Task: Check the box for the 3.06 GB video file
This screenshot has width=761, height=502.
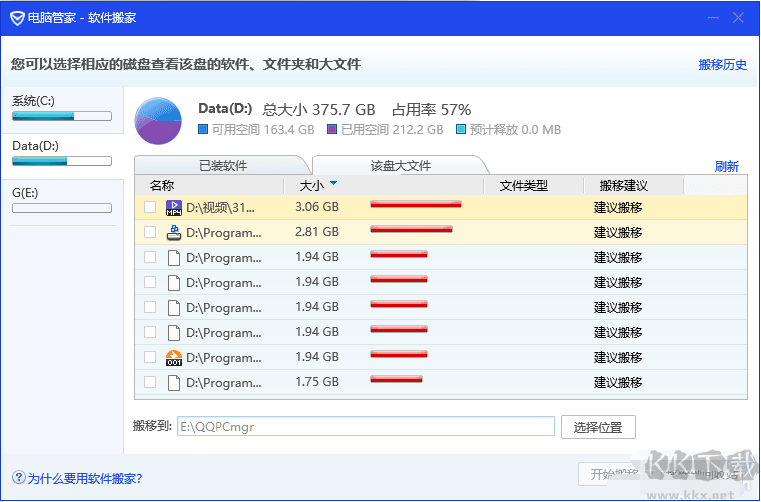Action: [150, 208]
